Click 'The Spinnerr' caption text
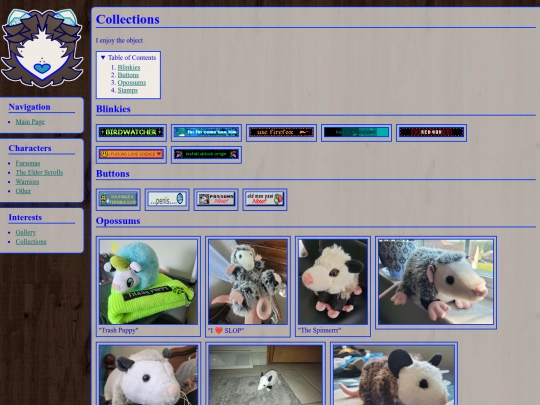 [x=319, y=330]
